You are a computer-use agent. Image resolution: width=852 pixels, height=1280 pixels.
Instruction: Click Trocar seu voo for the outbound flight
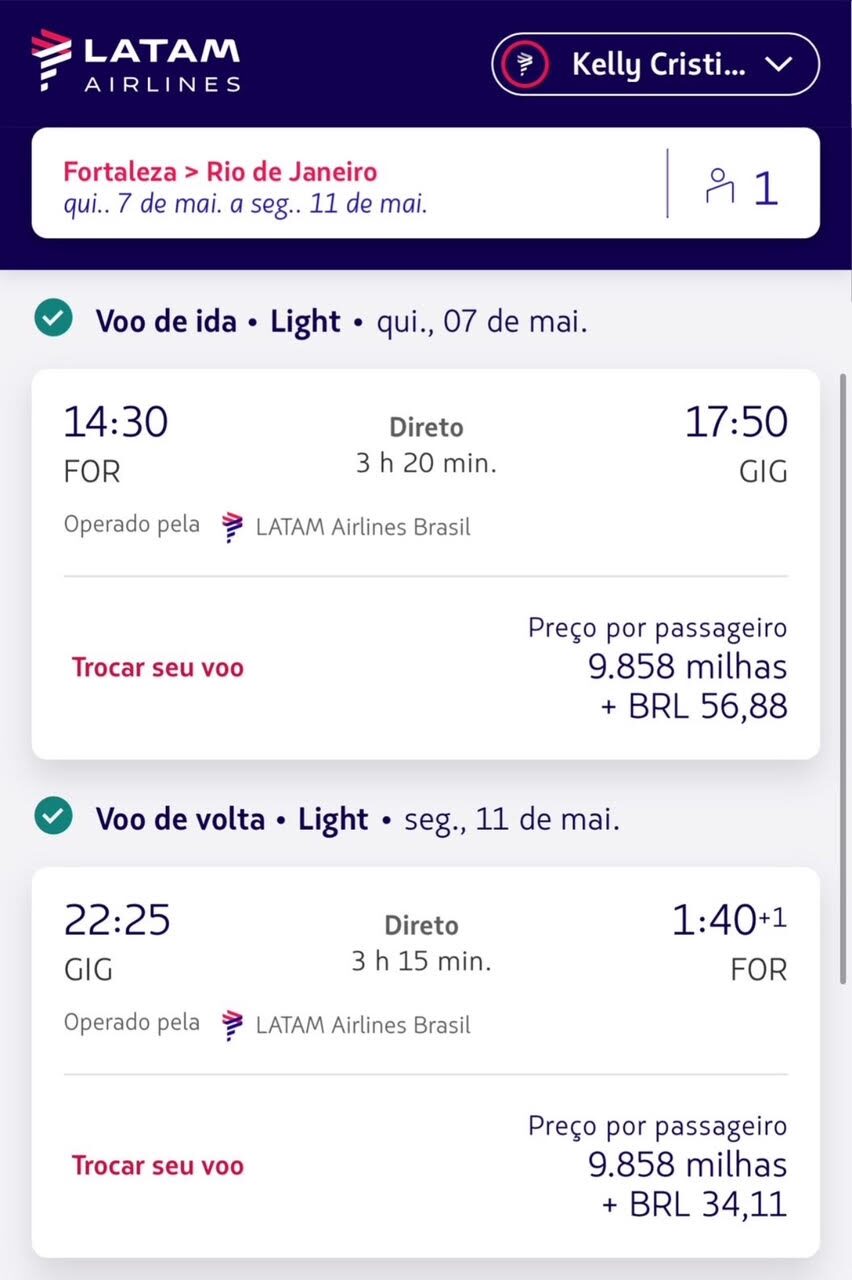pos(158,667)
